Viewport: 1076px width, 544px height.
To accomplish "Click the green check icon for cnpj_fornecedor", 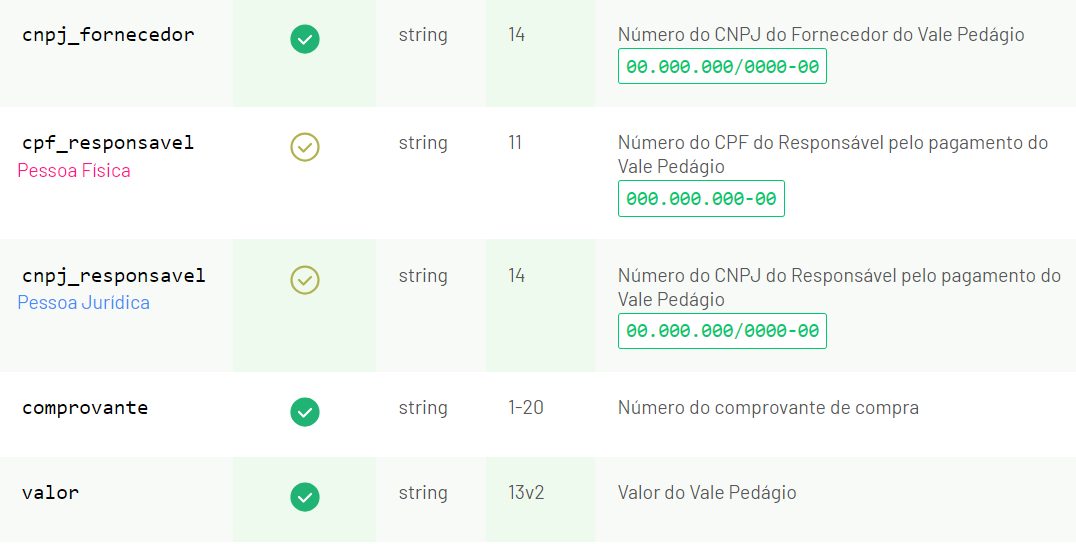I will [305, 39].
